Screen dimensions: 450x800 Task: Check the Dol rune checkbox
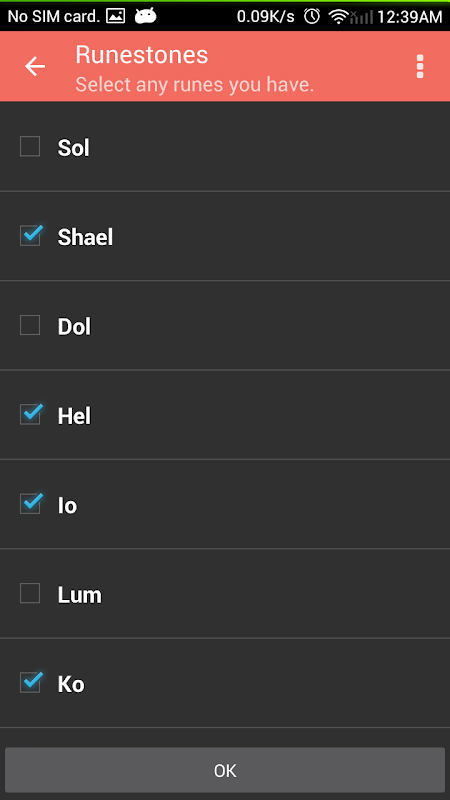(30, 325)
